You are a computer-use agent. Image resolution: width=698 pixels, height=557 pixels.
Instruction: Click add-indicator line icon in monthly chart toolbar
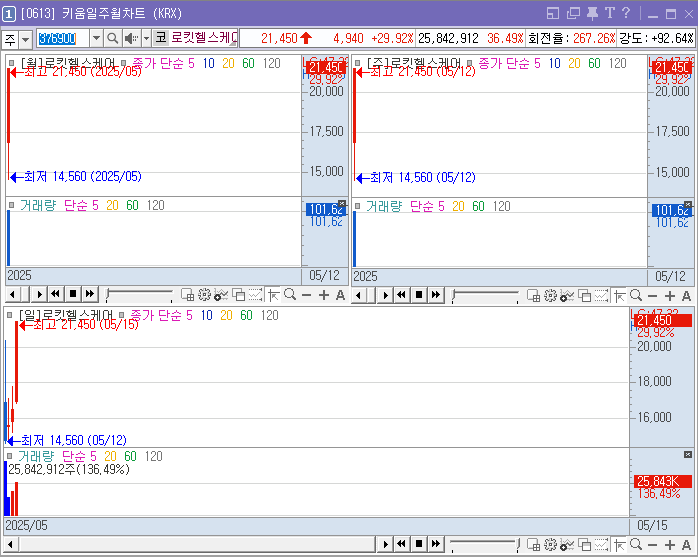(x=221, y=295)
